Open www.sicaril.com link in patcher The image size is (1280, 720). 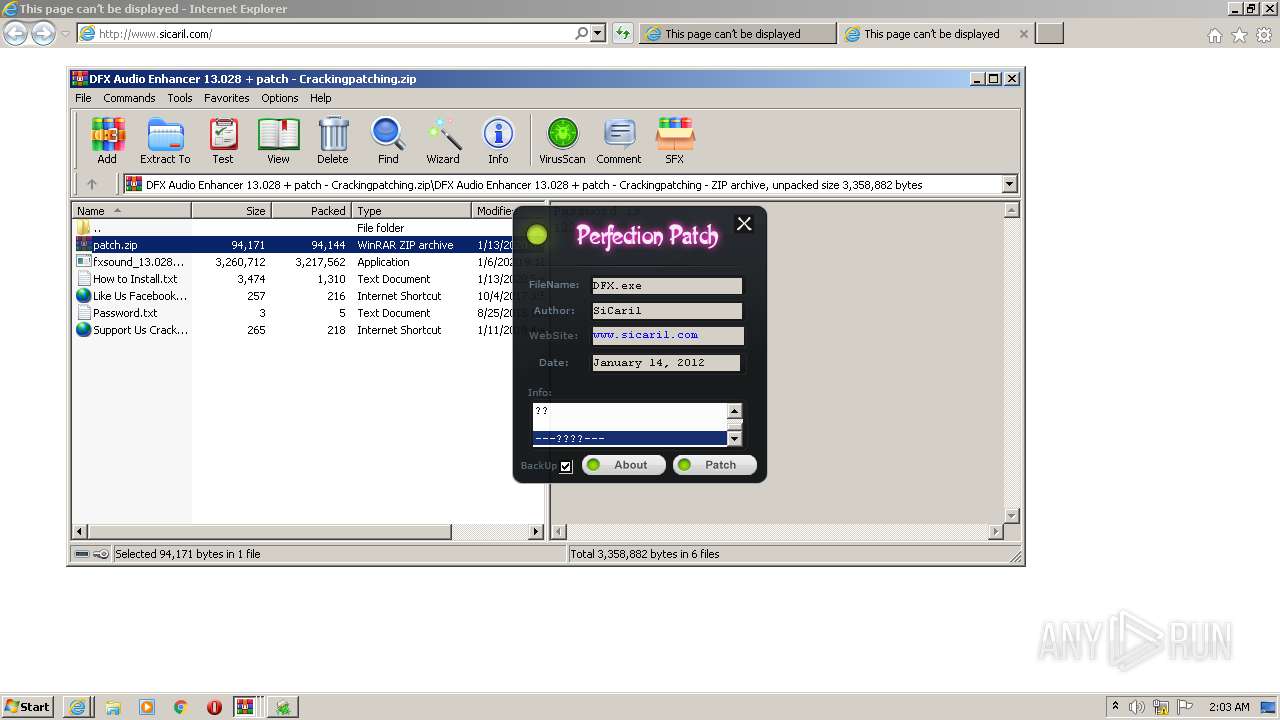pyautogui.click(x=645, y=335)
